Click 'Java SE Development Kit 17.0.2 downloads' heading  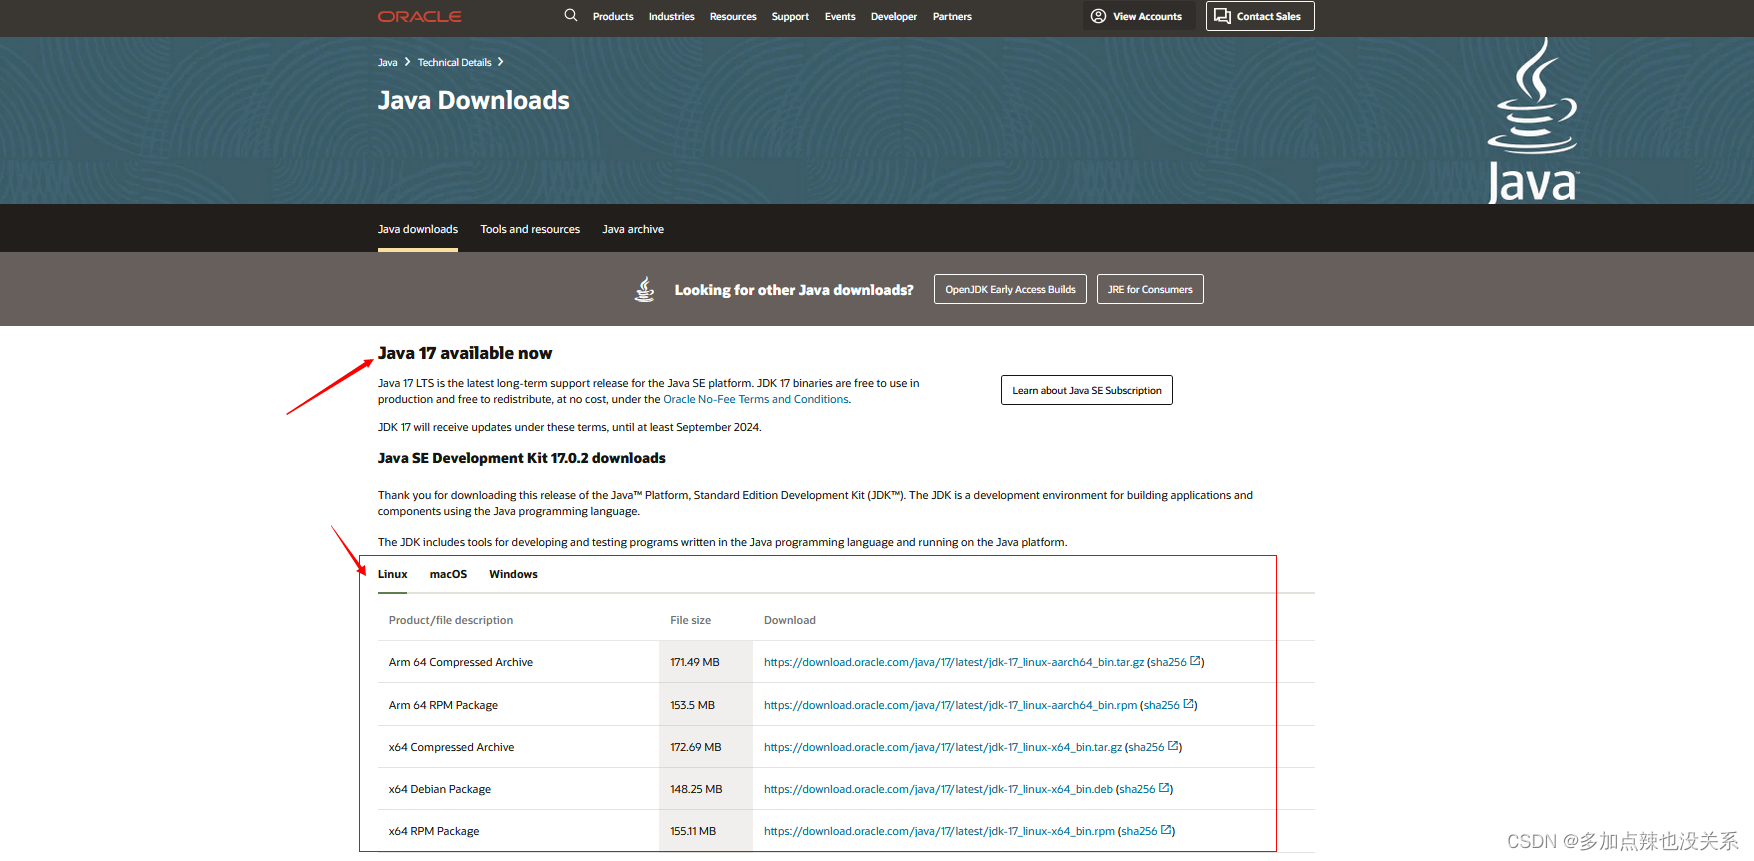click(522, 458)
